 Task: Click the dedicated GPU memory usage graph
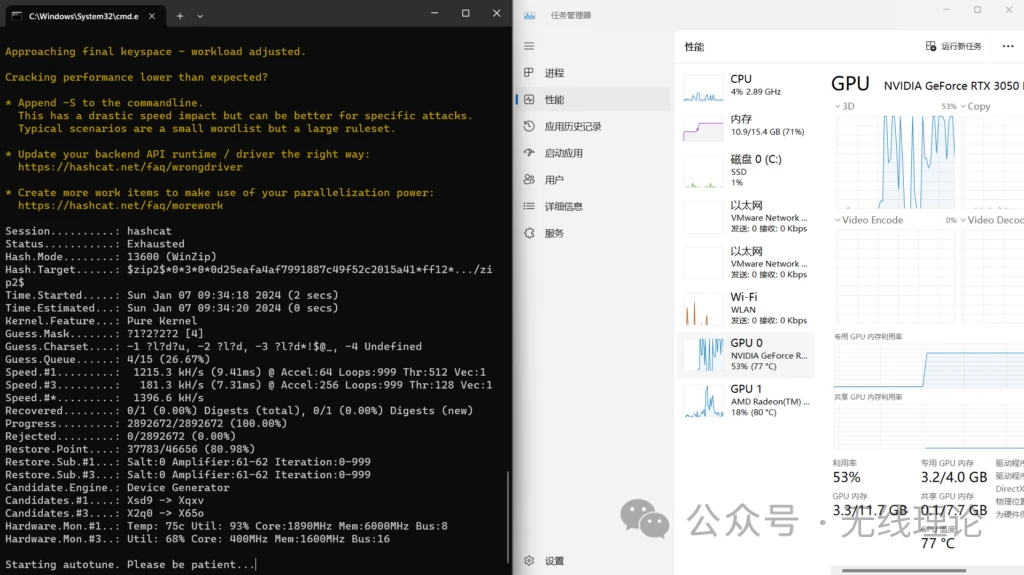929,365
